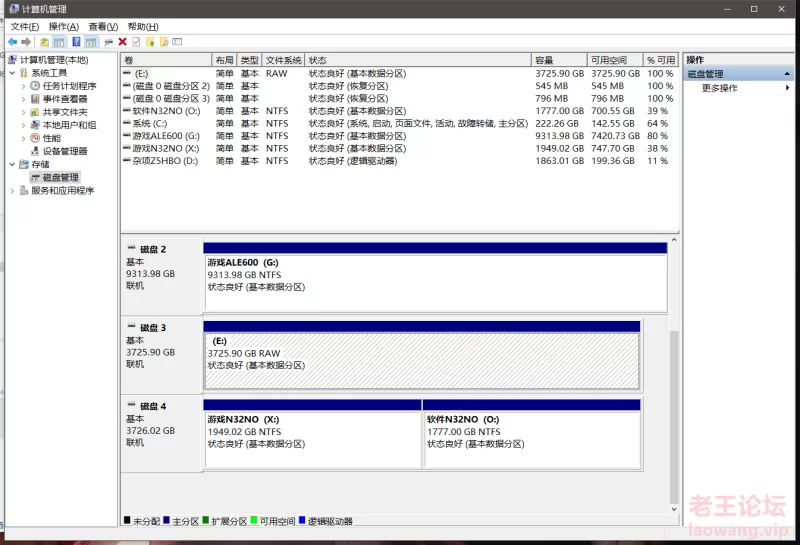This screenshot has width=800, height=545.
Task: Collapse the 磁盘管理 actions section arrow
Action: click(787, 74)
